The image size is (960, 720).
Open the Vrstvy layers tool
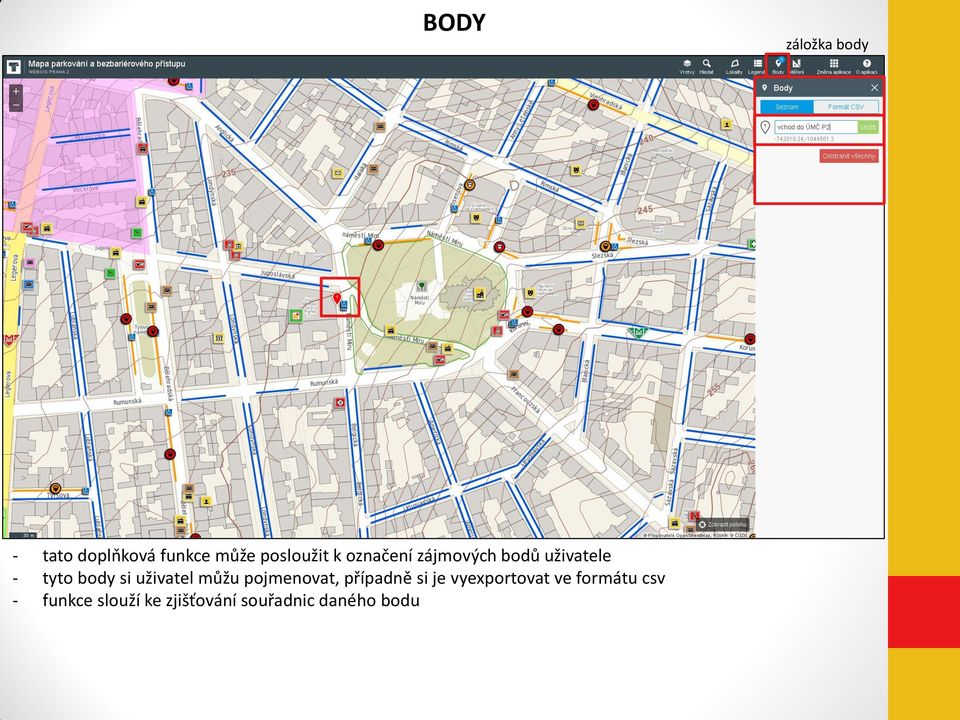pos(687,66)
